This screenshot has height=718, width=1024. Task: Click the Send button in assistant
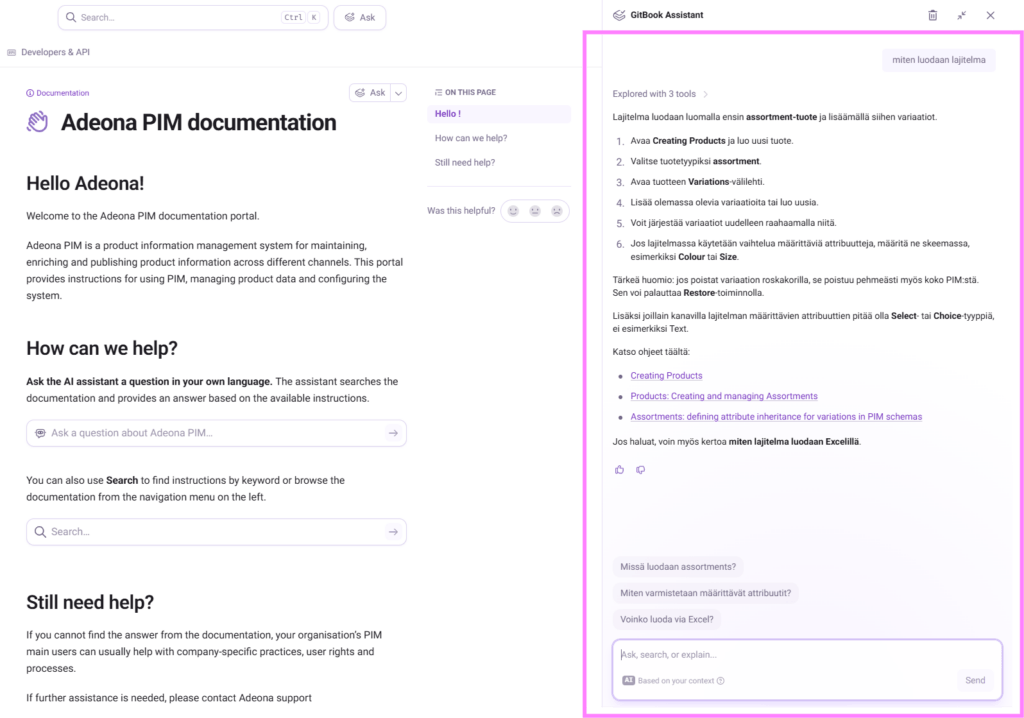point(975,680)
